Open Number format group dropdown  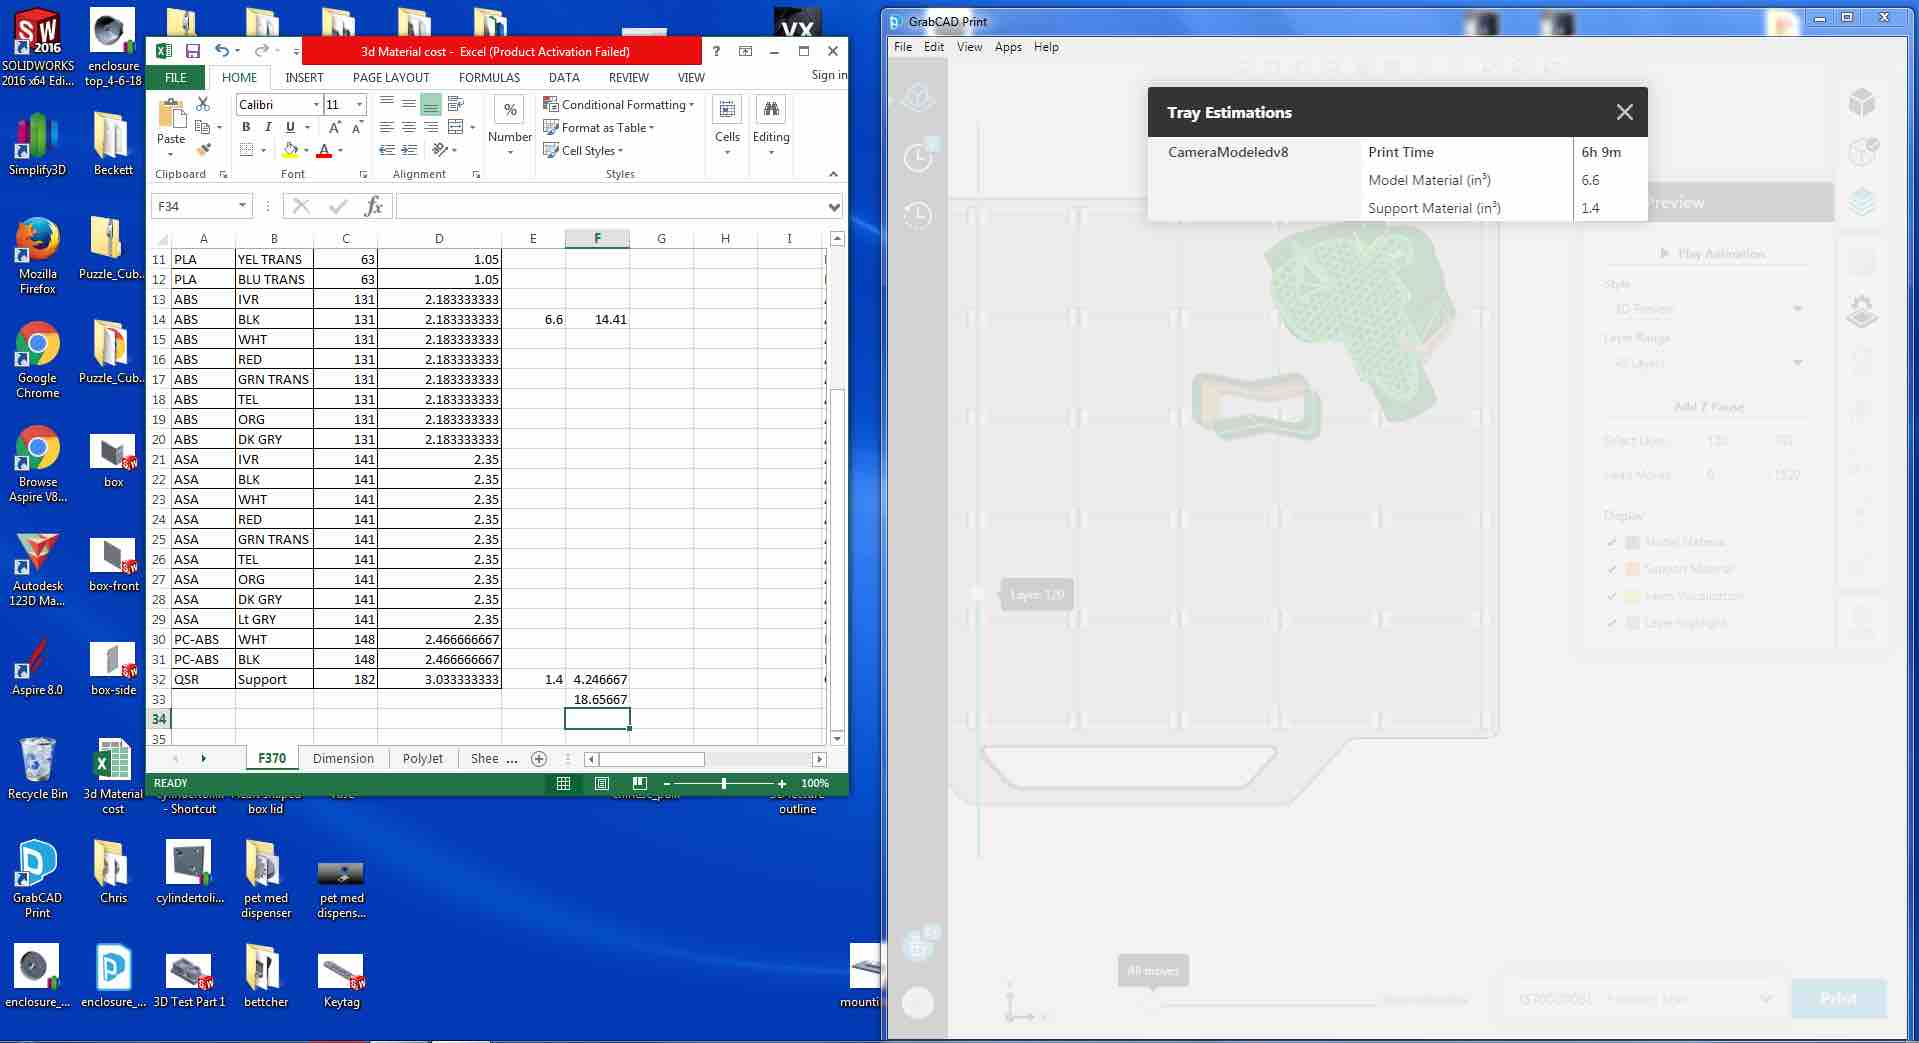510,128
